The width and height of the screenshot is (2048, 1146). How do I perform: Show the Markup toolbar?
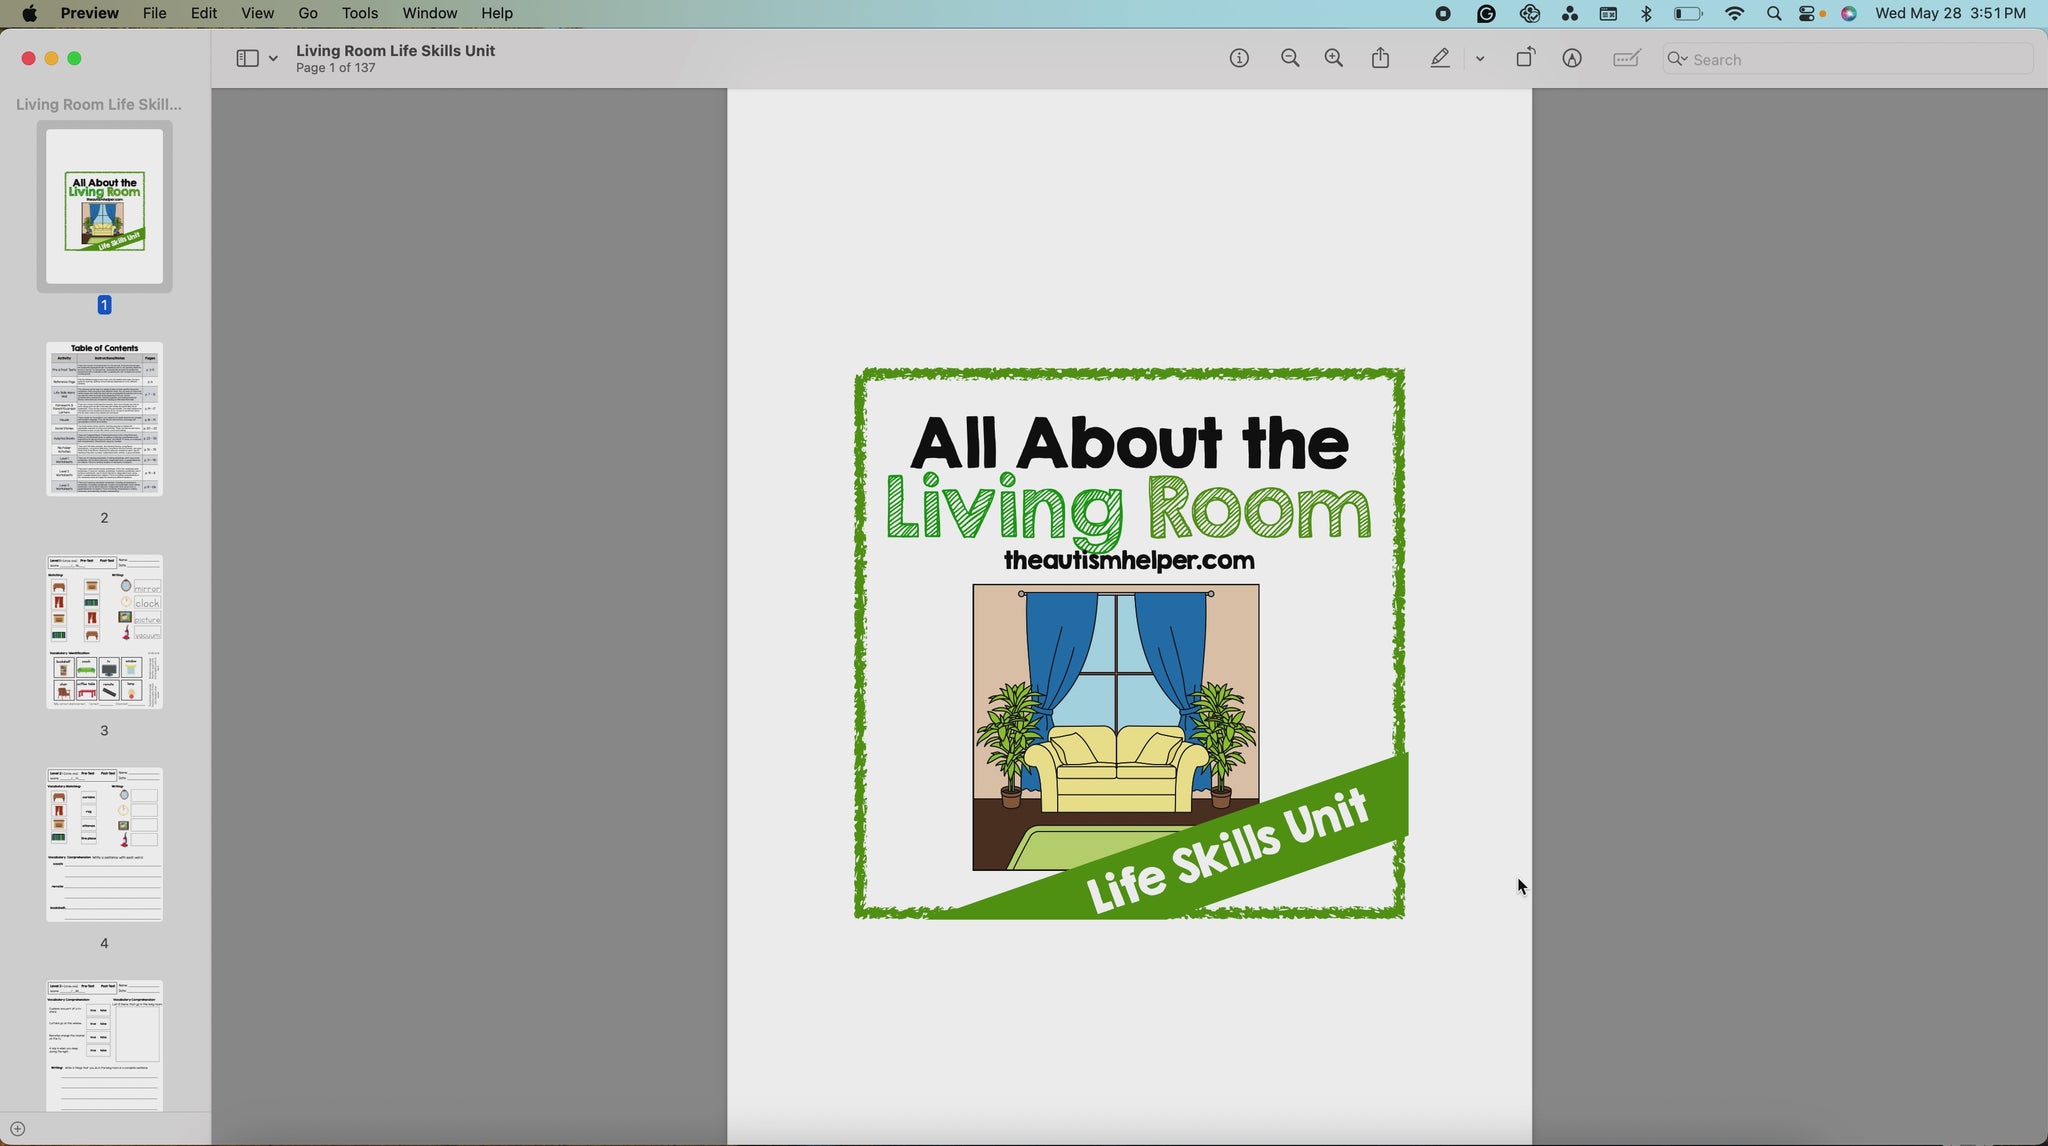click(1572, 59)
